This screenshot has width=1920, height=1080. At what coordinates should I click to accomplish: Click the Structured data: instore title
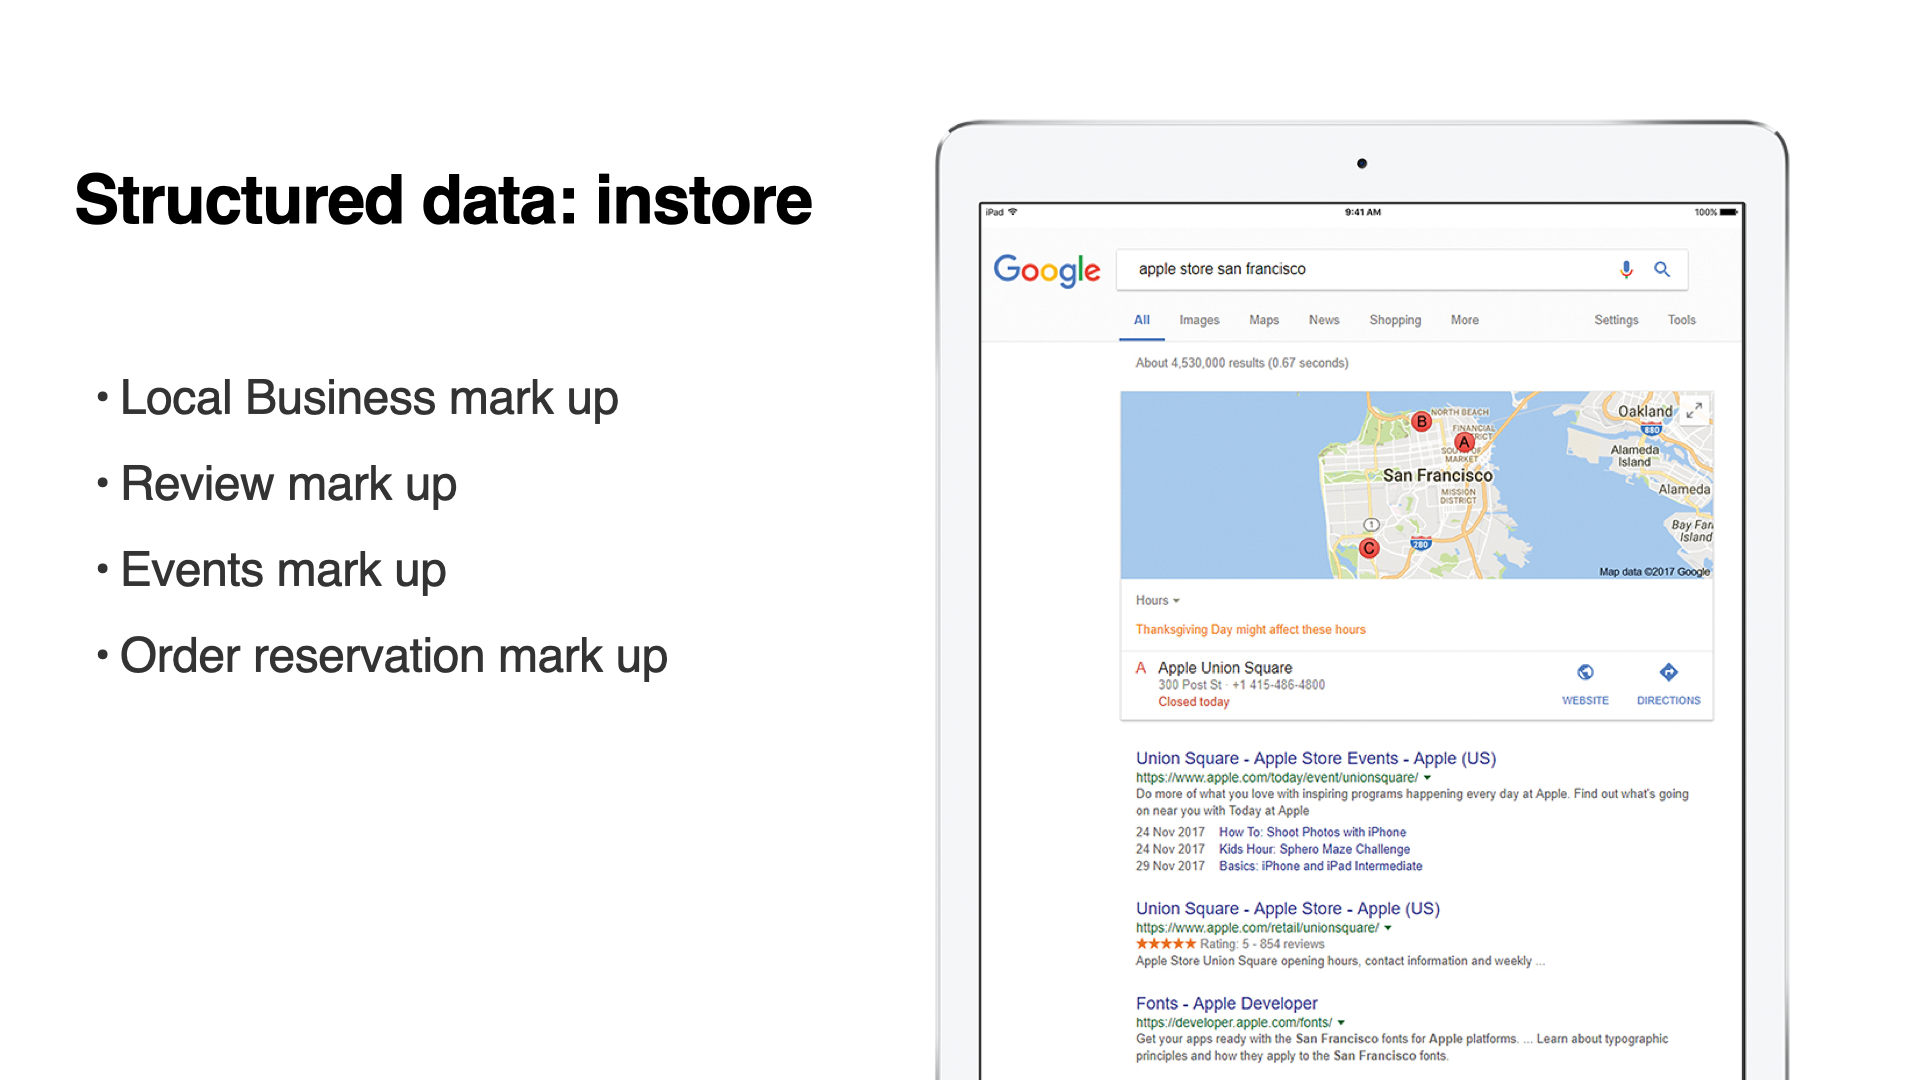click(444, 200)
